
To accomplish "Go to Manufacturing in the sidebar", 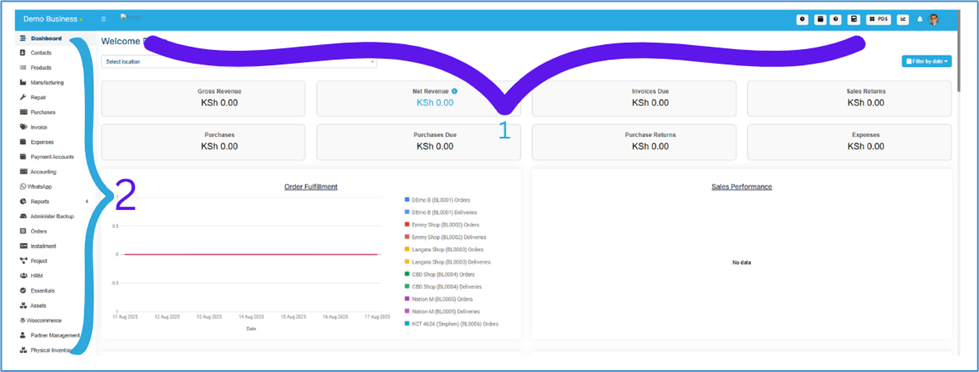I will (47, 82).
